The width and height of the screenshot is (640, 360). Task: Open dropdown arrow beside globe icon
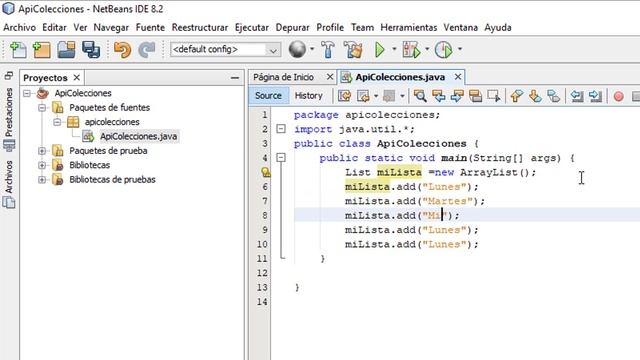312,49
